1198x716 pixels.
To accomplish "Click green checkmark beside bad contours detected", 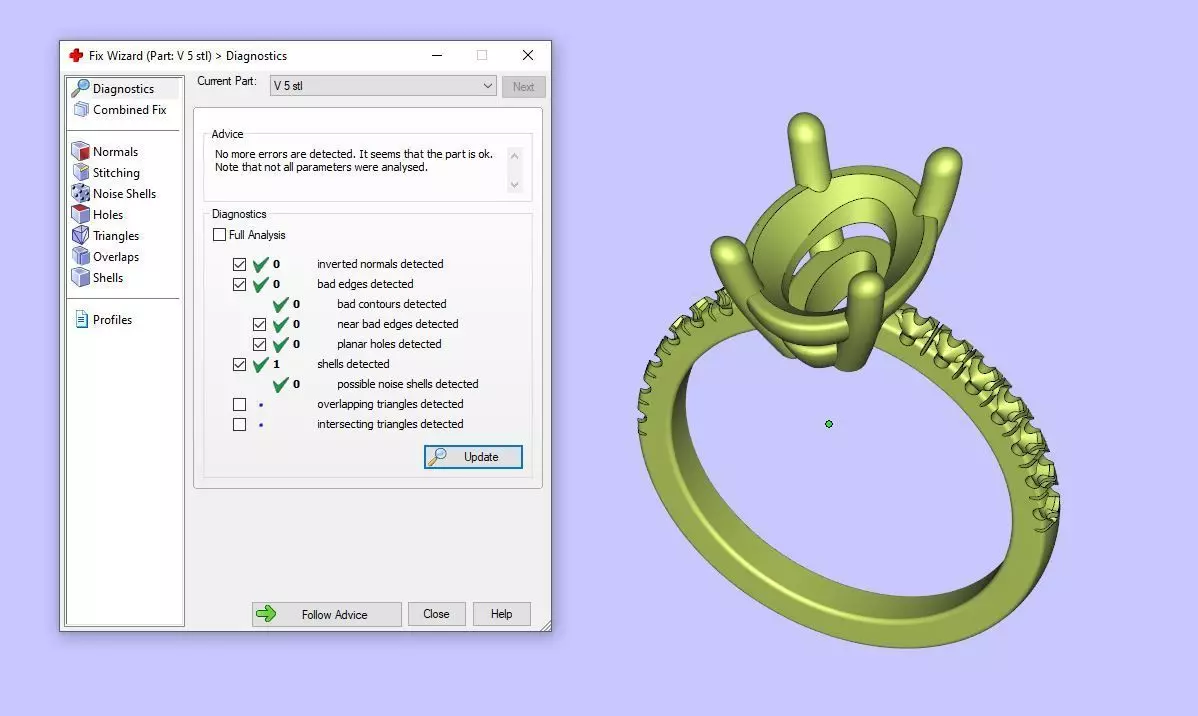I will tap(280, 304).
